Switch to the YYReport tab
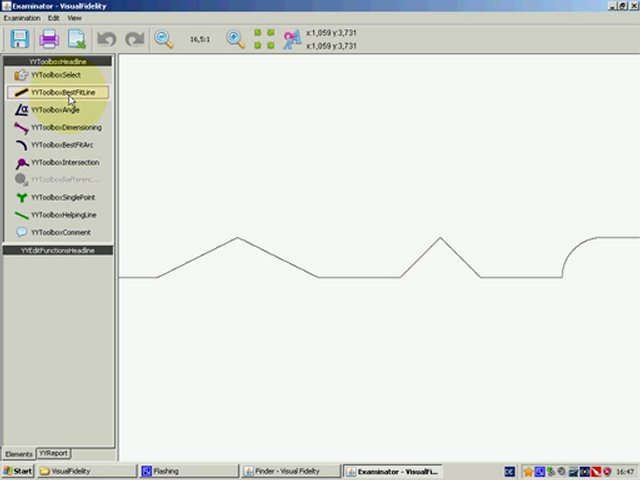This screenshot has height=480, width=640. [x=53, y=453]
